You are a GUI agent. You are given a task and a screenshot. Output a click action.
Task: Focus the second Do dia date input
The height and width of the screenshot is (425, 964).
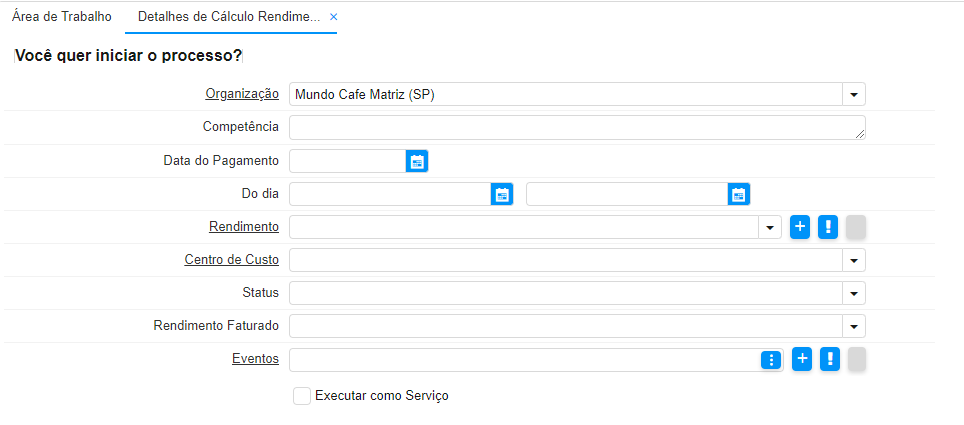coord(627,194)
